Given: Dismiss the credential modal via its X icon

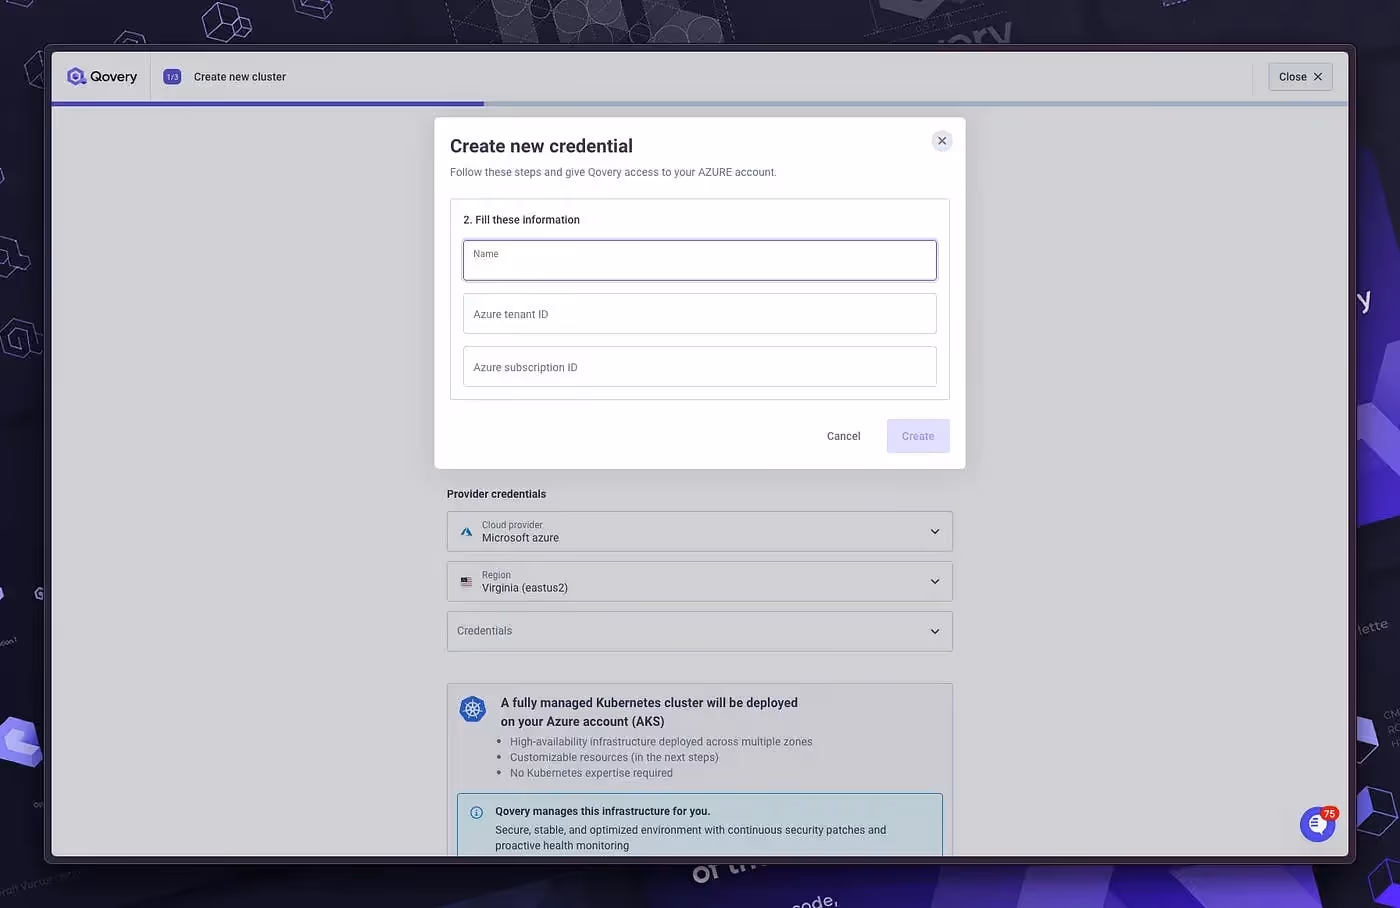Looking at the screenshot, I should click(941, 140).
